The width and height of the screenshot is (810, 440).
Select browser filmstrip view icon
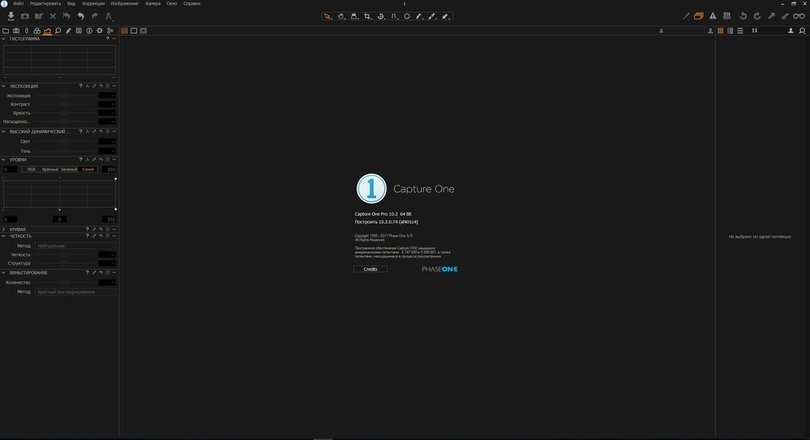pyautogui.click(x=730, y=31)
